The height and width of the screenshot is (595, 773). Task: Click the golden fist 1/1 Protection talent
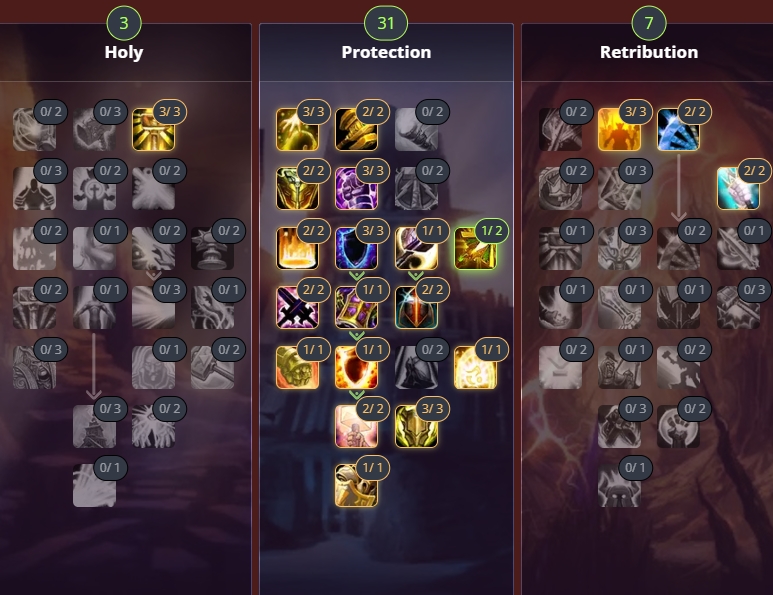tap(297, 367)
